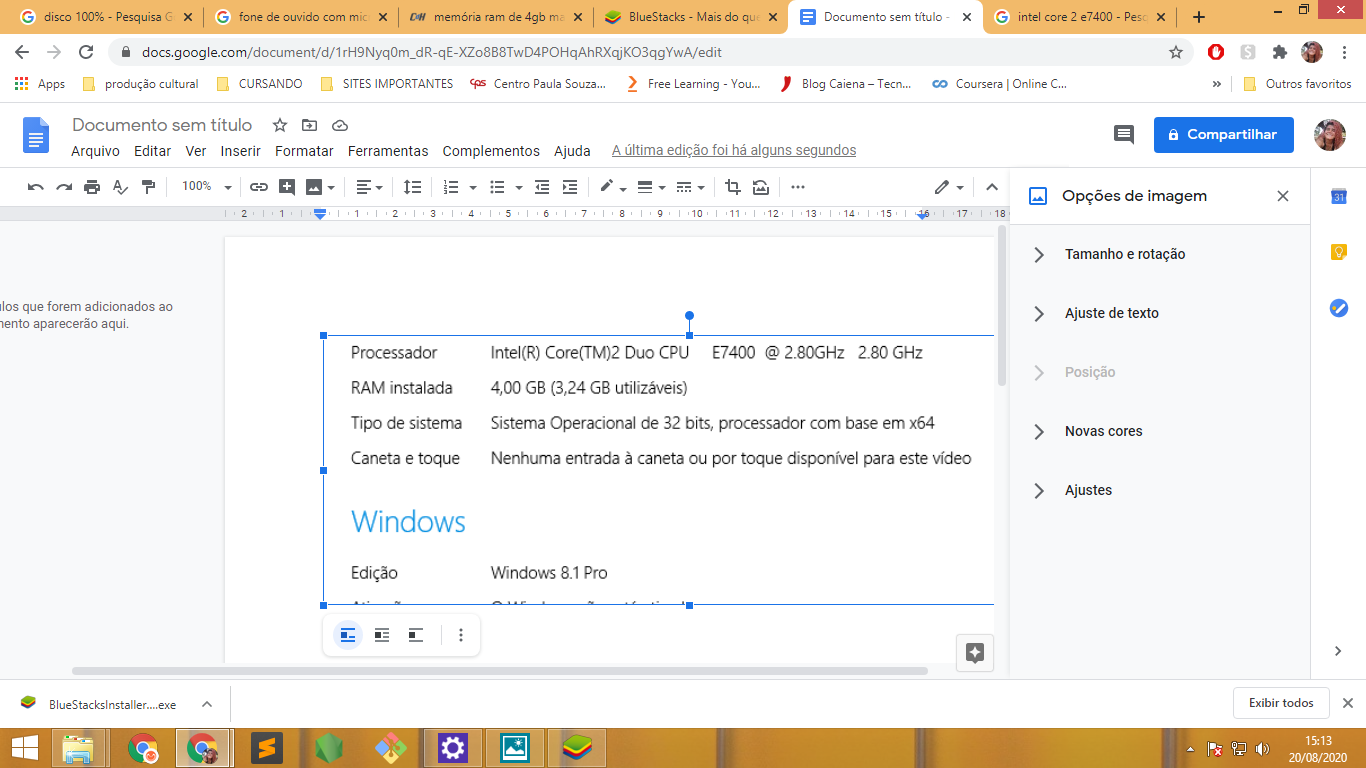1366x768 pixels.
Task: Open the border dash style dropdown
Action: pos(689,187)
